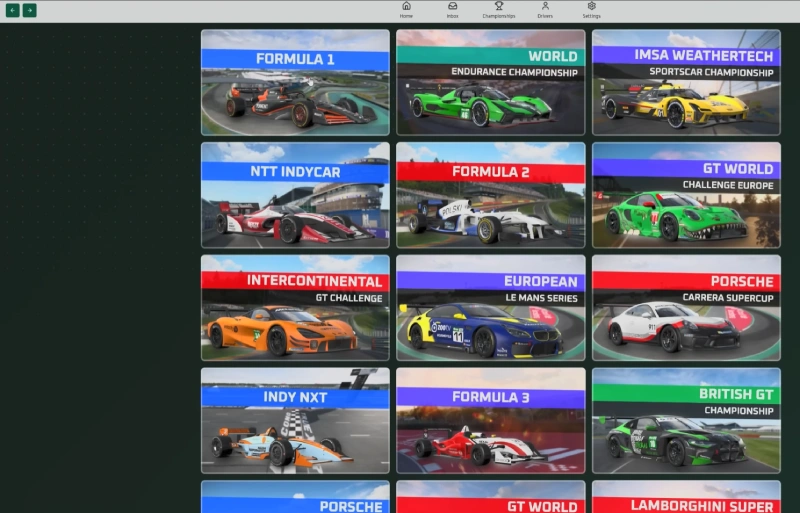Viewport: 800px width, 513px height.
Task: Select the Formula 1 championship card
Action: coord(295,82)
